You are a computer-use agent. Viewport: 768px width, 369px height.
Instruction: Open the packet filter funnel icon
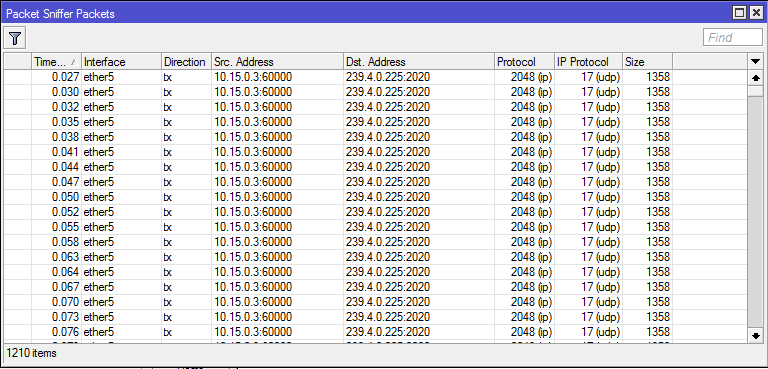click(15, 38)
